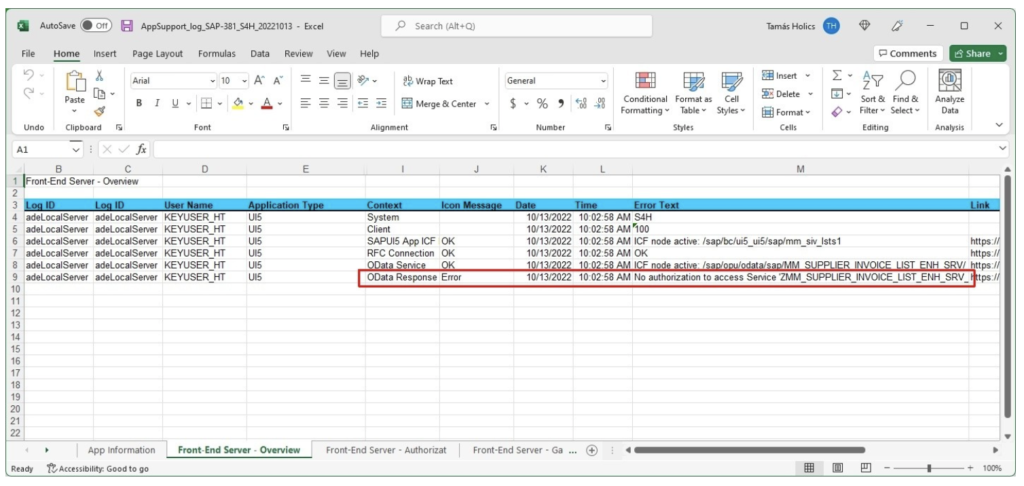The height and width of the screenshot is (486, 1024).
Task: Click the Insert Function fx icon
Action: point(141,150)
